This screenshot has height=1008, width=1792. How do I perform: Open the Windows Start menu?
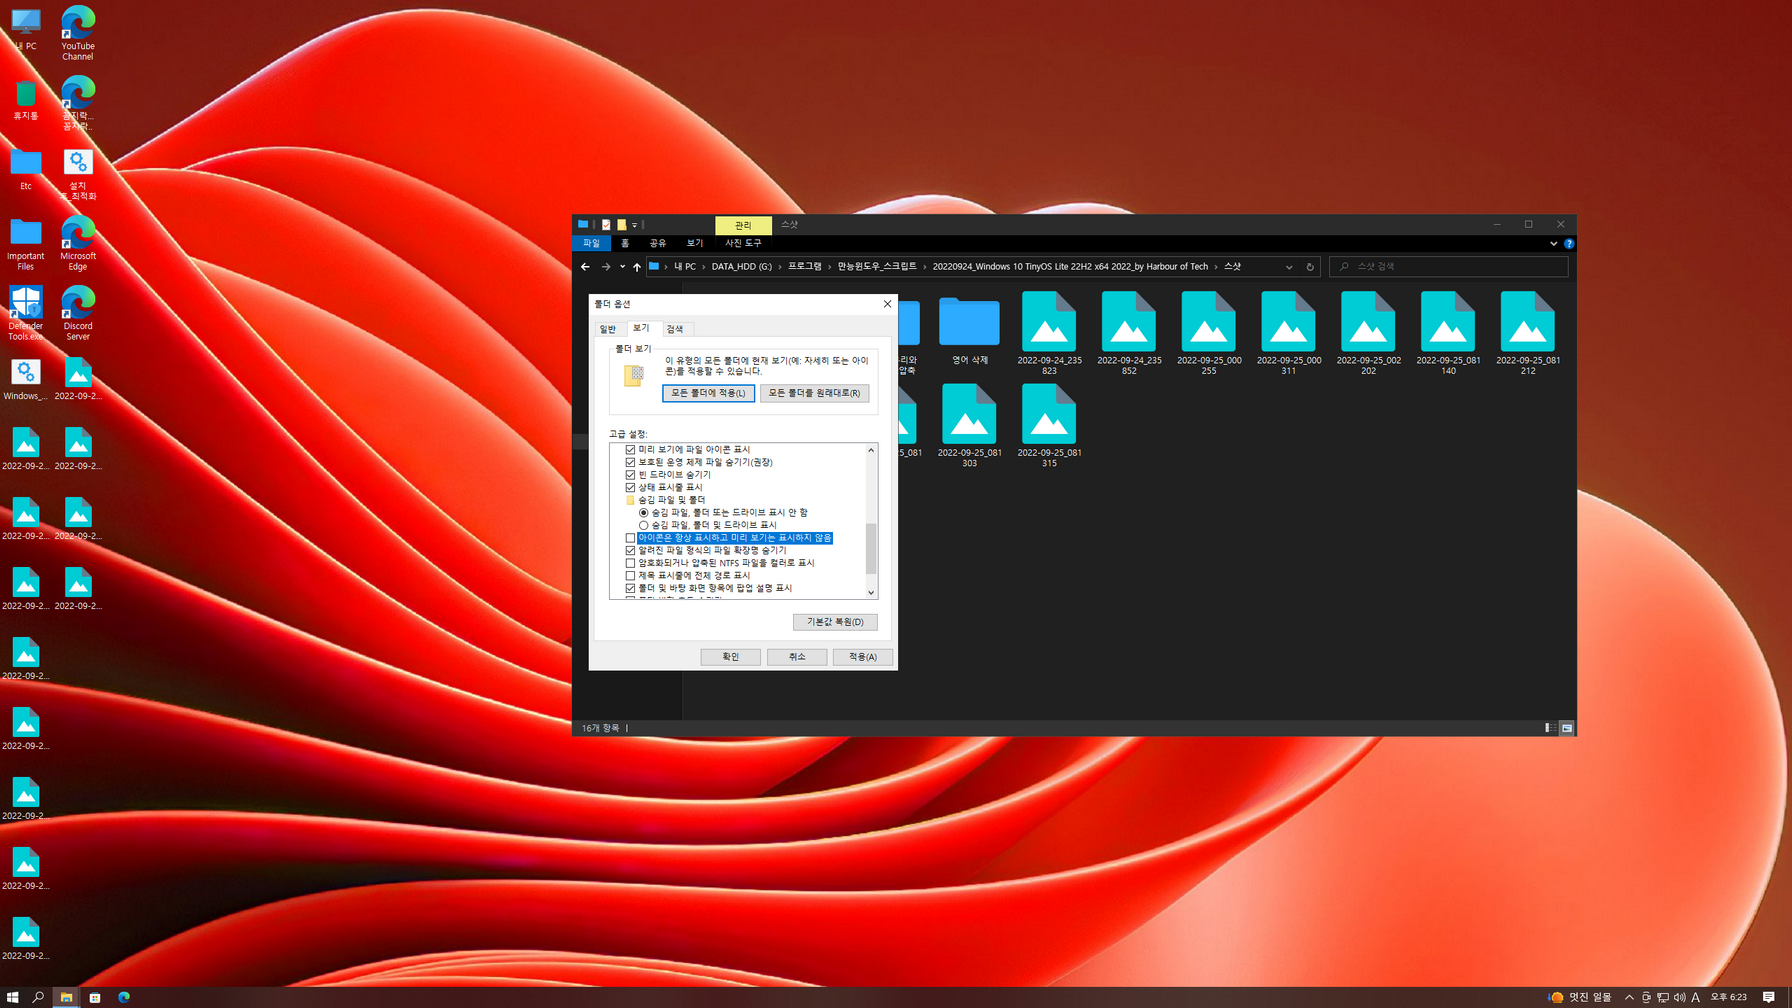13,997
